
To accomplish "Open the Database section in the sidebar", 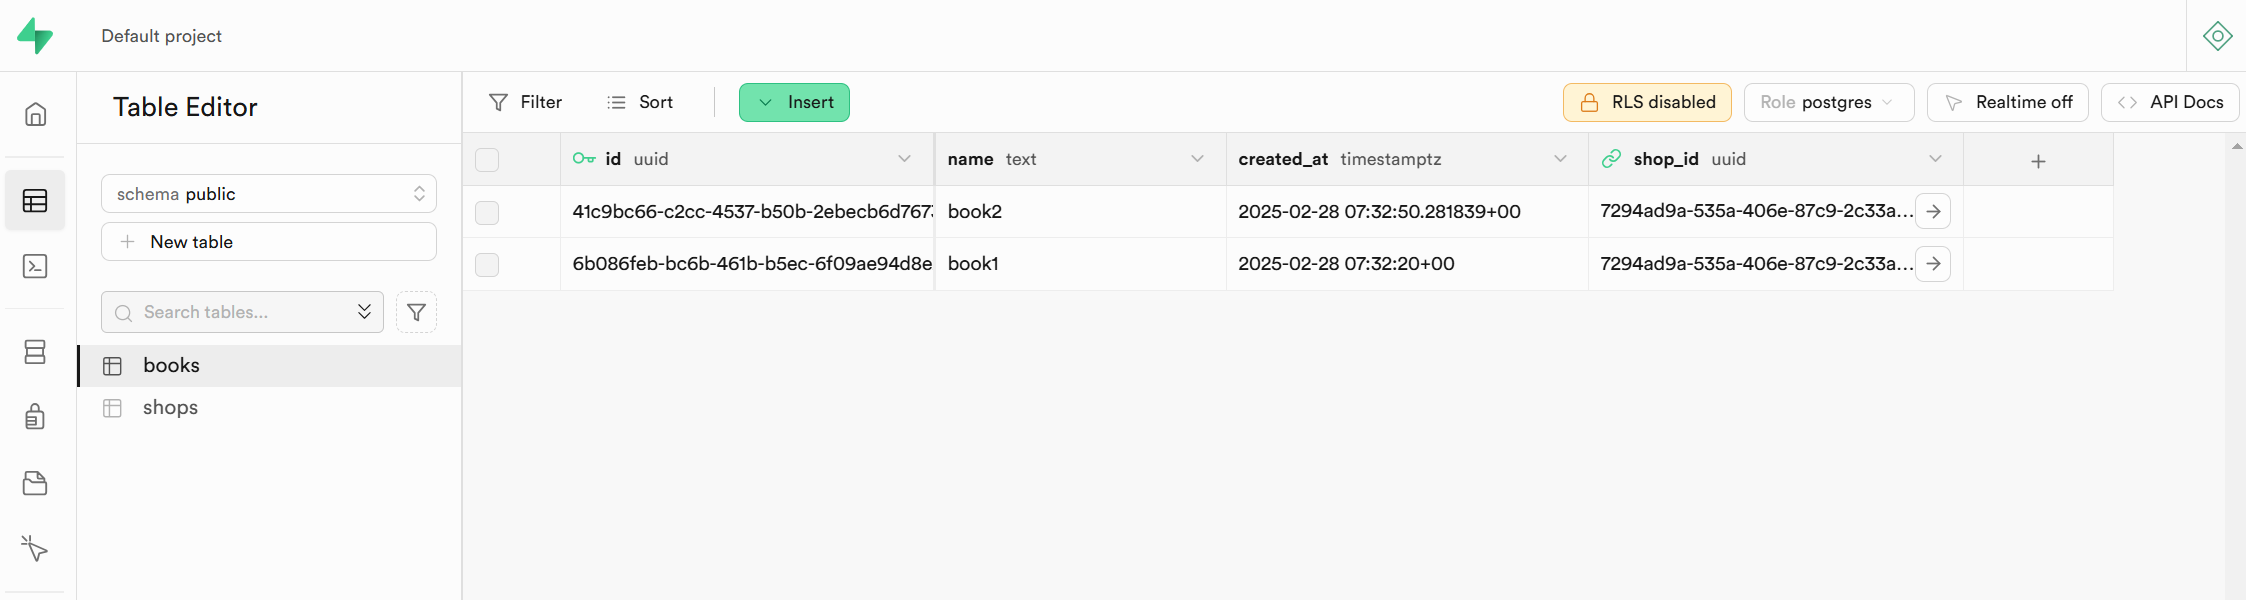I will [x=36, y=351].
